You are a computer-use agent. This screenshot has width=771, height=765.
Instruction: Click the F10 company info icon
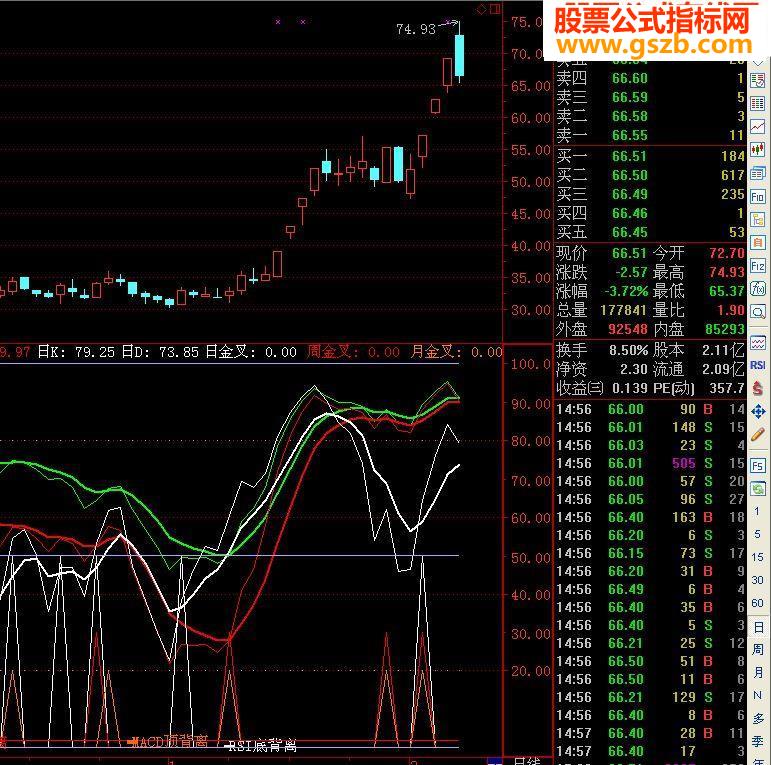(758, 197)
